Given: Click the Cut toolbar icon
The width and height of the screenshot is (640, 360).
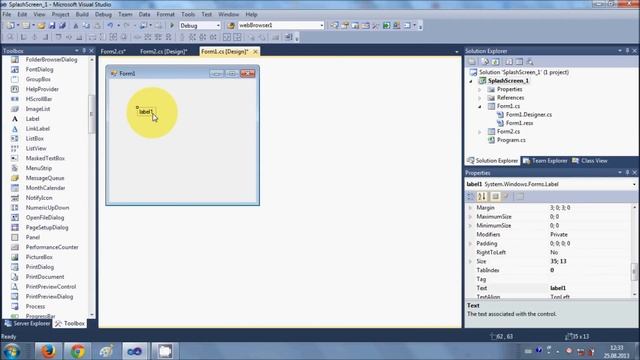Looking at the screenshot, I should pos(76,25).
